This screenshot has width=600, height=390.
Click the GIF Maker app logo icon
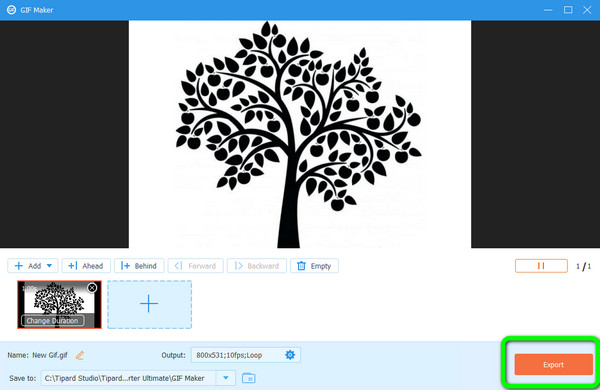(11, 10)
